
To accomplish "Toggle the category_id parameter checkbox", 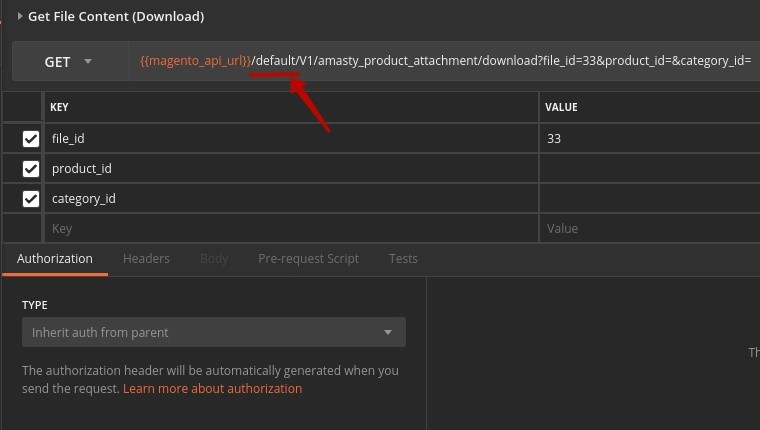I will [x=31, y=199].
